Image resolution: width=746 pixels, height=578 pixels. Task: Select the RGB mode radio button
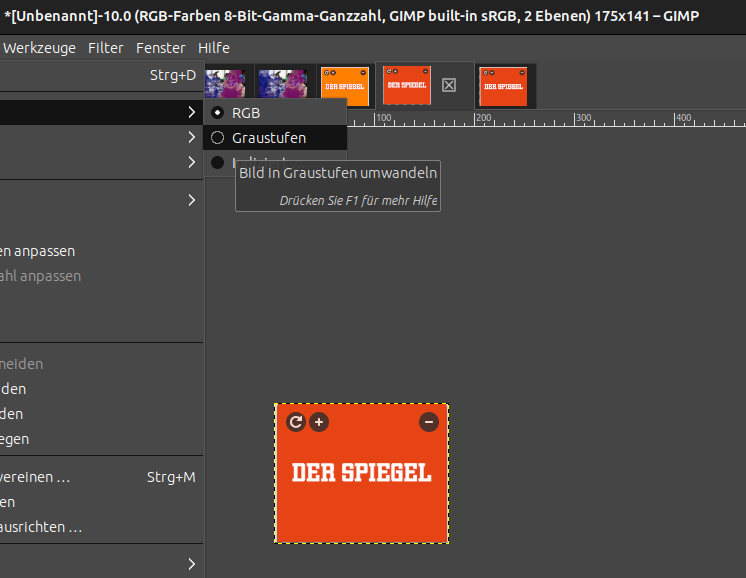click(x=218, y=113)
